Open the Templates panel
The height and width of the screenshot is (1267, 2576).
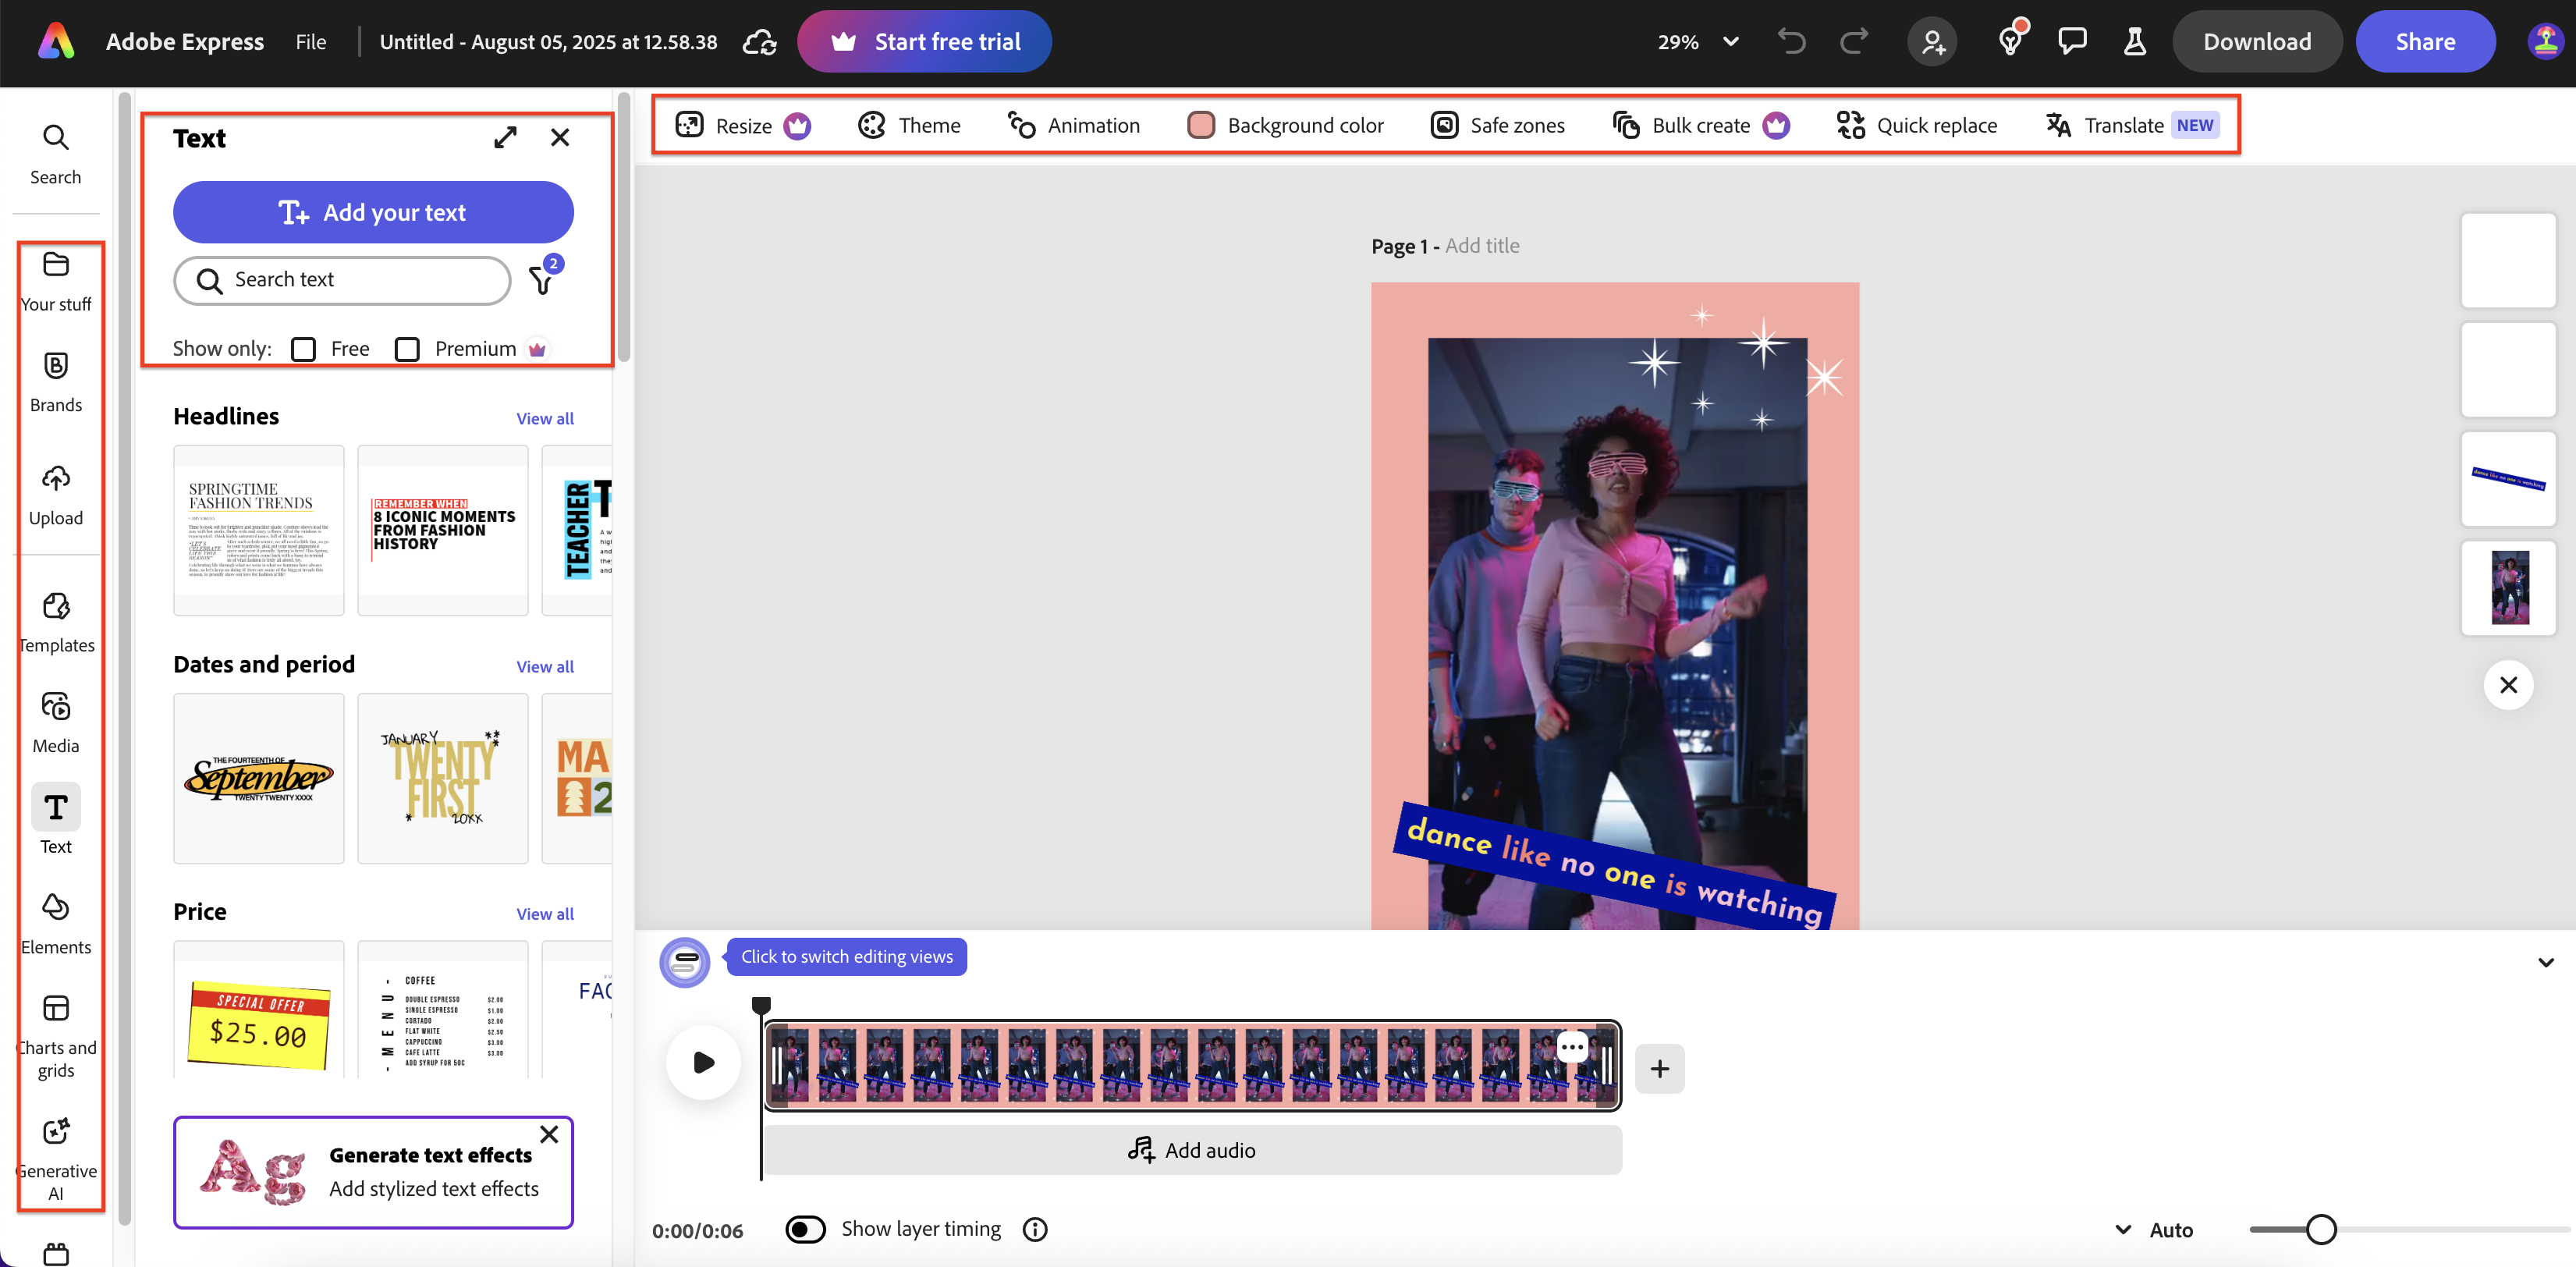pos(56,623)
